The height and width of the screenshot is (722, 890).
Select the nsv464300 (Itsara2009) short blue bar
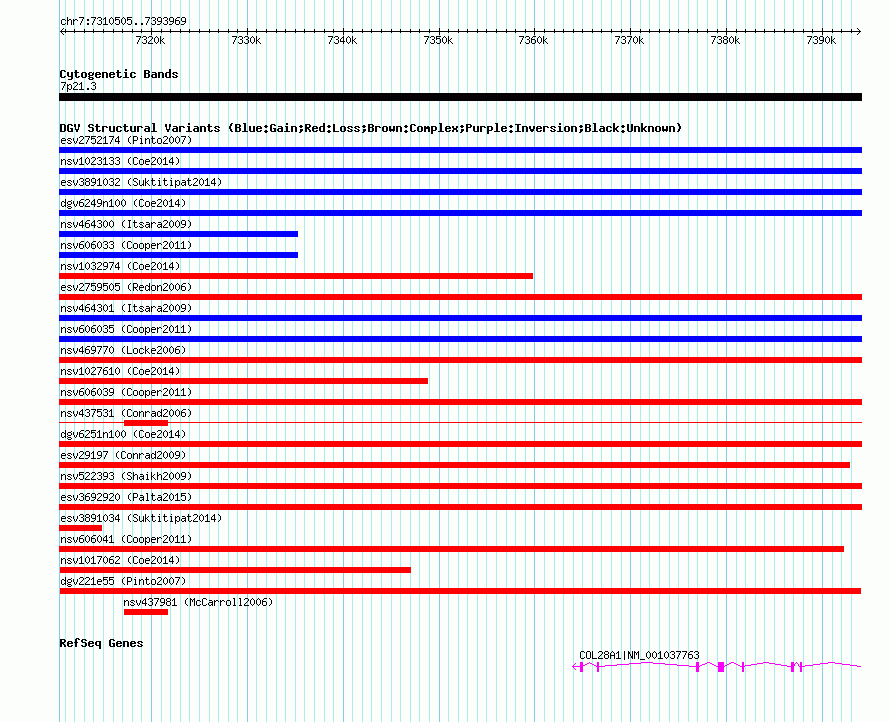(x=178, y=234)
